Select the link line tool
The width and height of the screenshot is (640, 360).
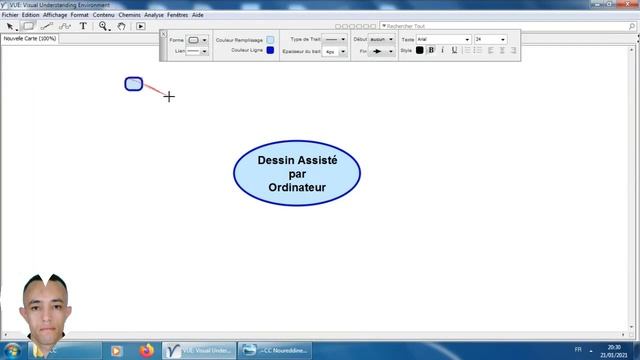pos(47,27)
